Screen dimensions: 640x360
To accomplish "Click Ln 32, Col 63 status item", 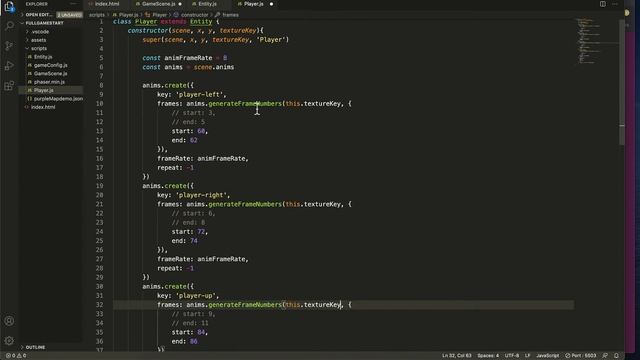I will tap(456, 356).
